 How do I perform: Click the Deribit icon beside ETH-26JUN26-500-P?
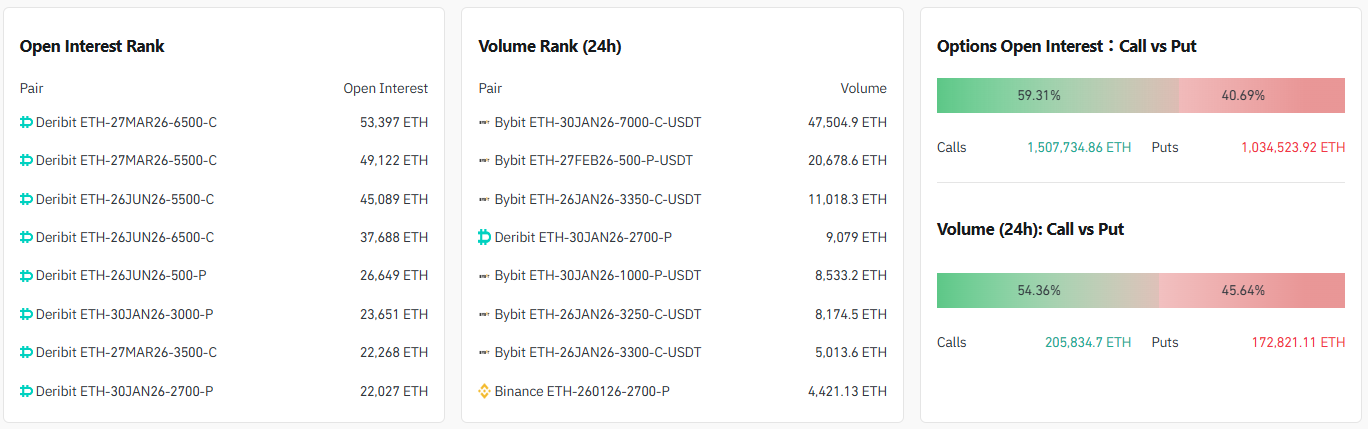tap(27, 275)
